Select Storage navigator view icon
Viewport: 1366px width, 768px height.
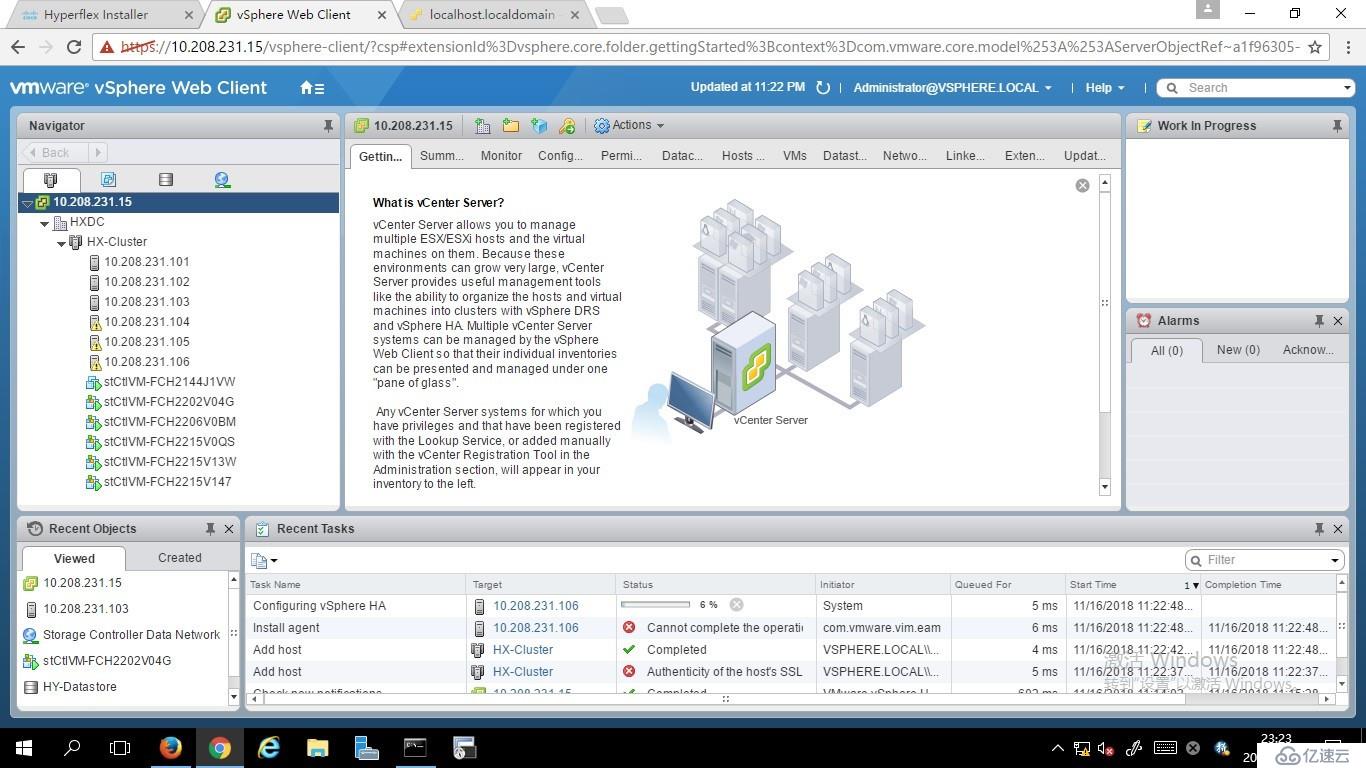(166, 180)
